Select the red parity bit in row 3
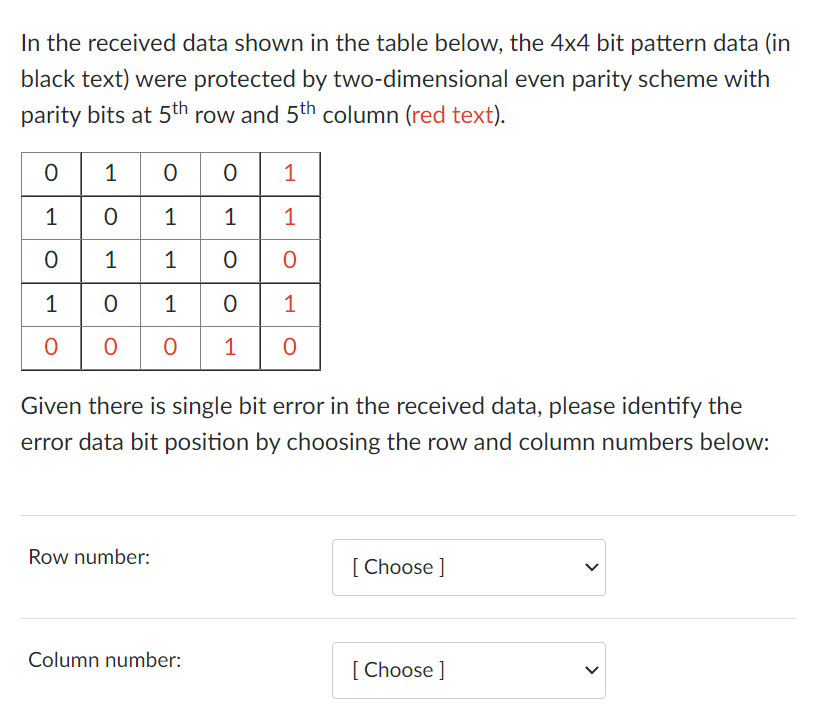Viewport: 820px width, 721px height. (290, 261)
